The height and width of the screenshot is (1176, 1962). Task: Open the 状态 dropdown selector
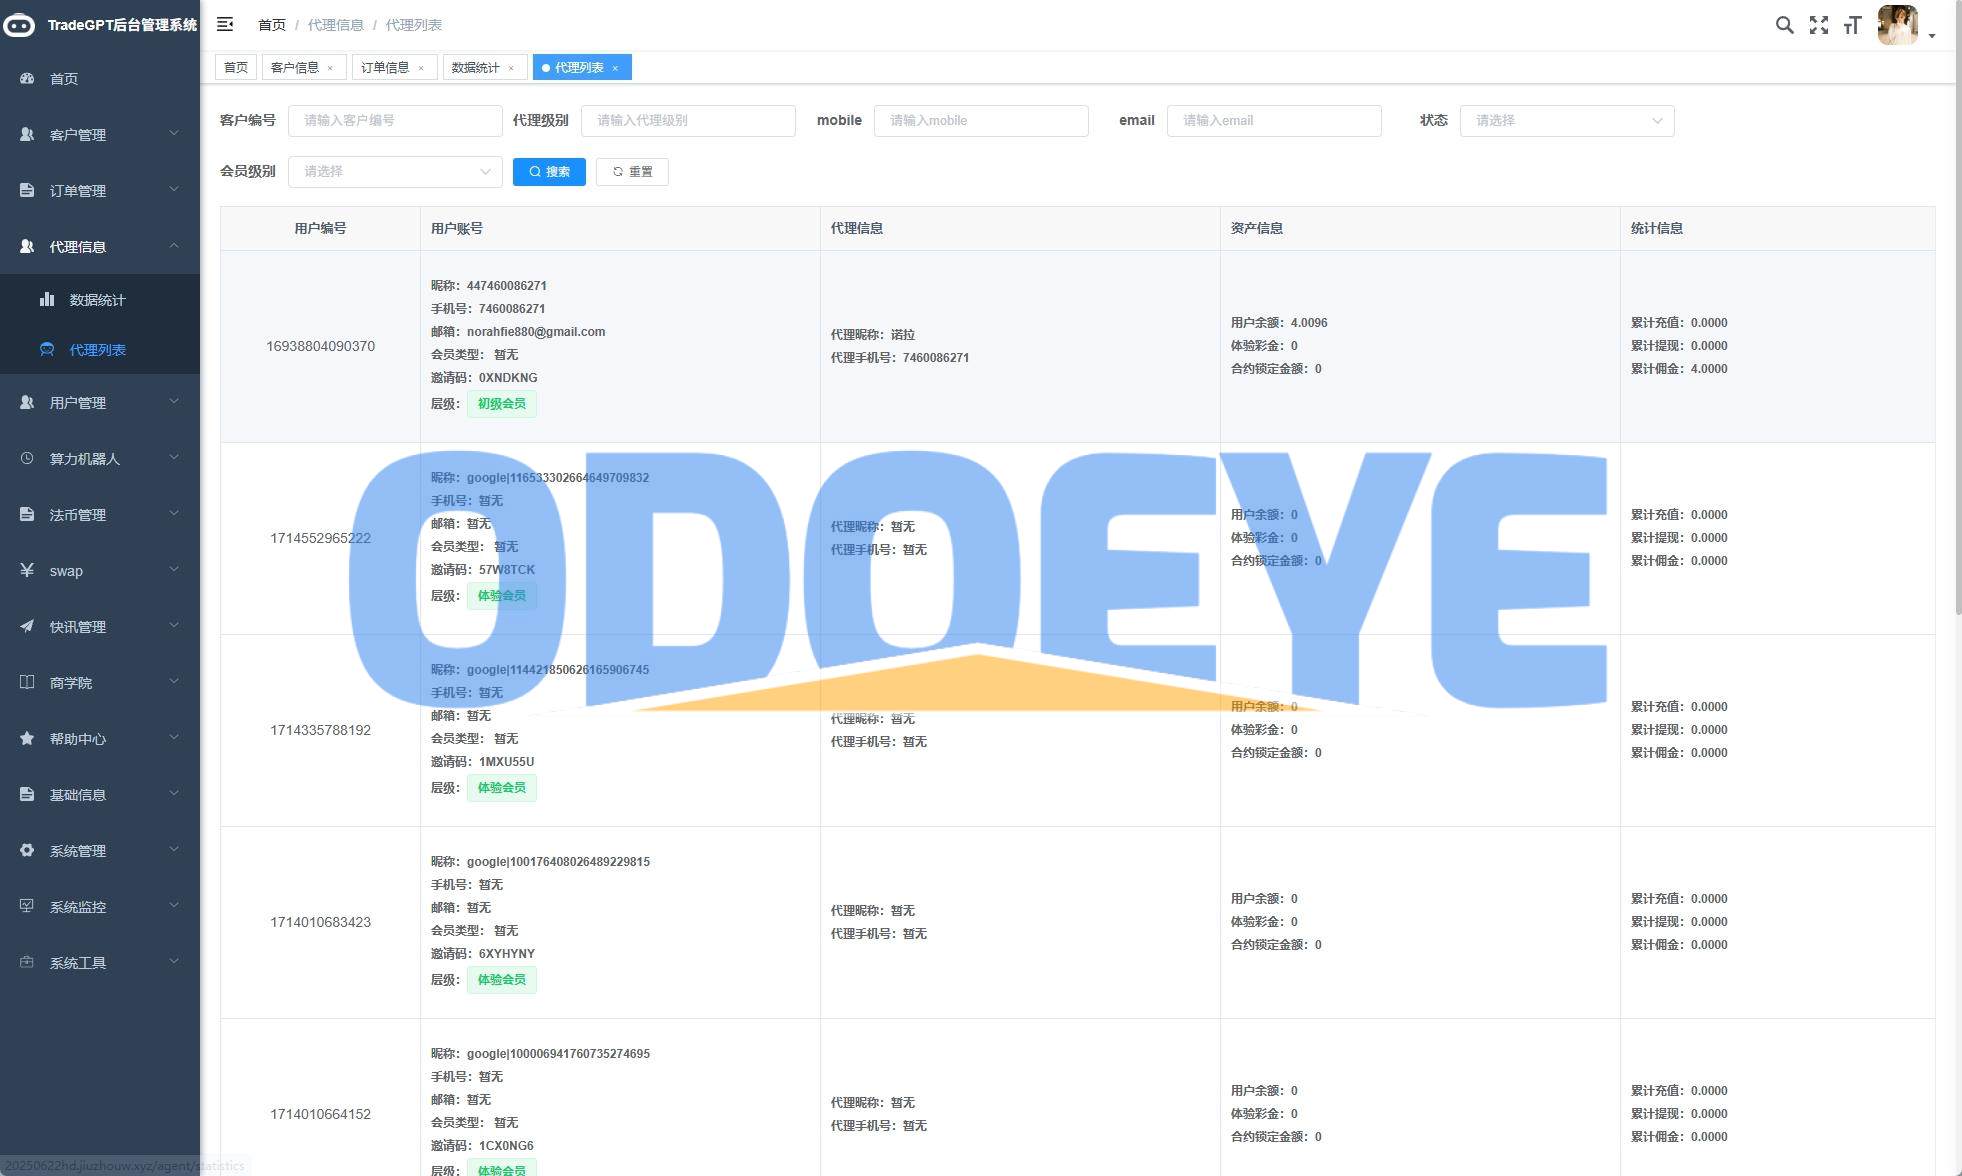(1566, 120)
